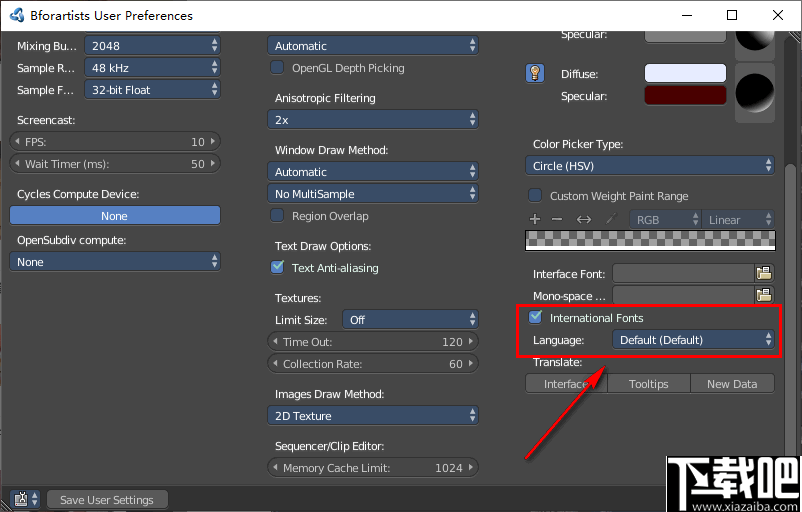This screenshot has width=802, height=512.
Task: Click the flip color ramp arrows icon
Action: point(584,219)
